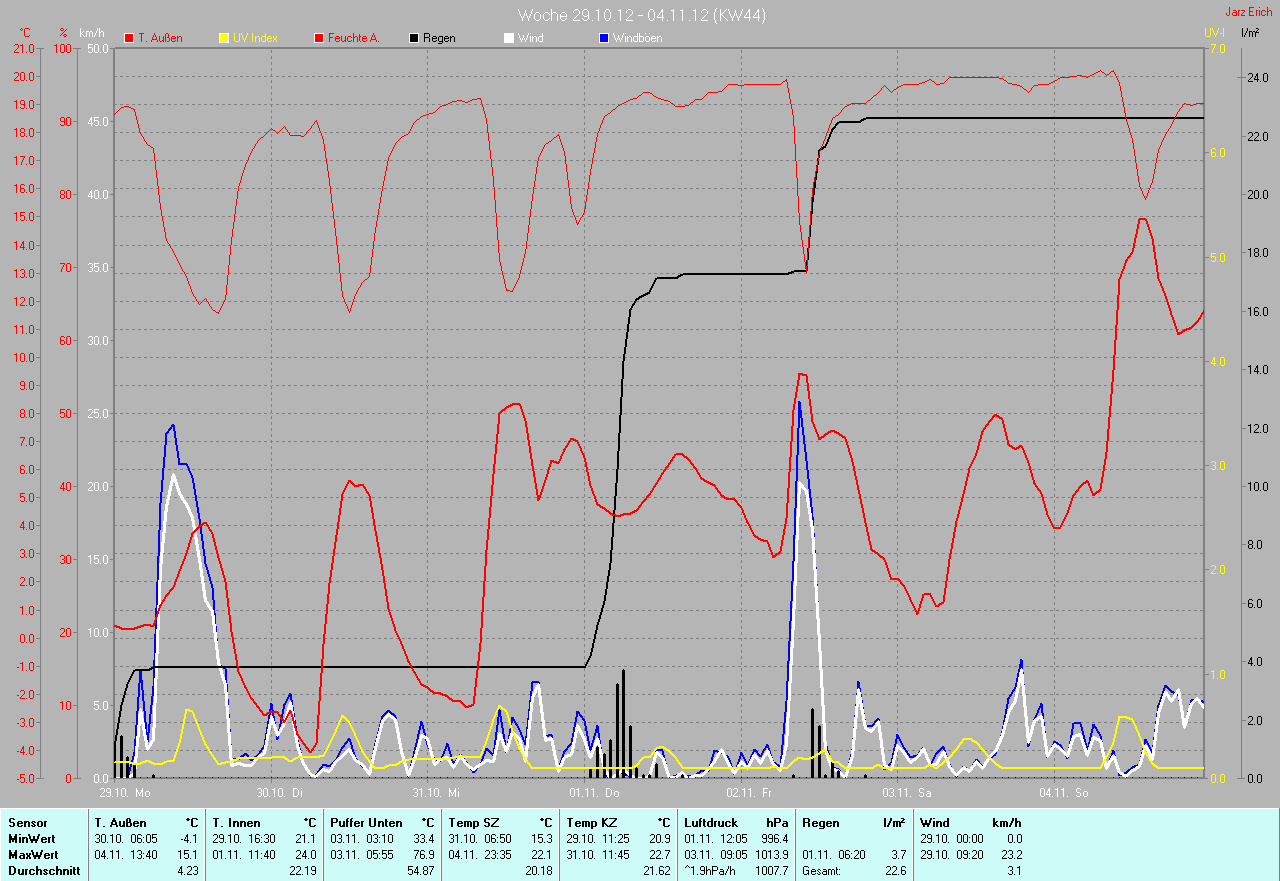The width and height of the screenshot is (1280, 881).
Task: Click the black Regen legend swatch
Action: pos(415,38)
